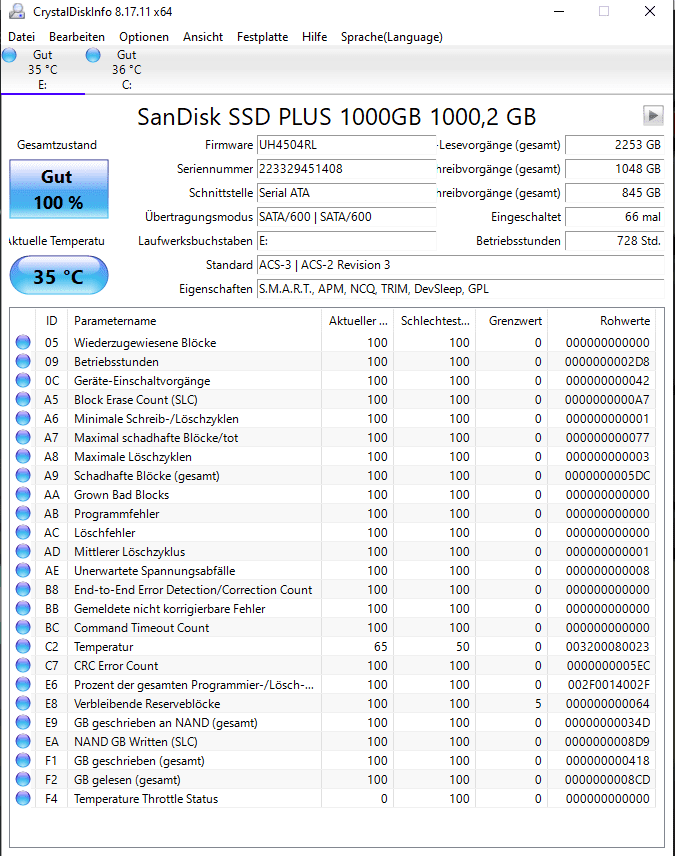675x856 pixels.
Task: Open the Datei menu
Action: 21,37
